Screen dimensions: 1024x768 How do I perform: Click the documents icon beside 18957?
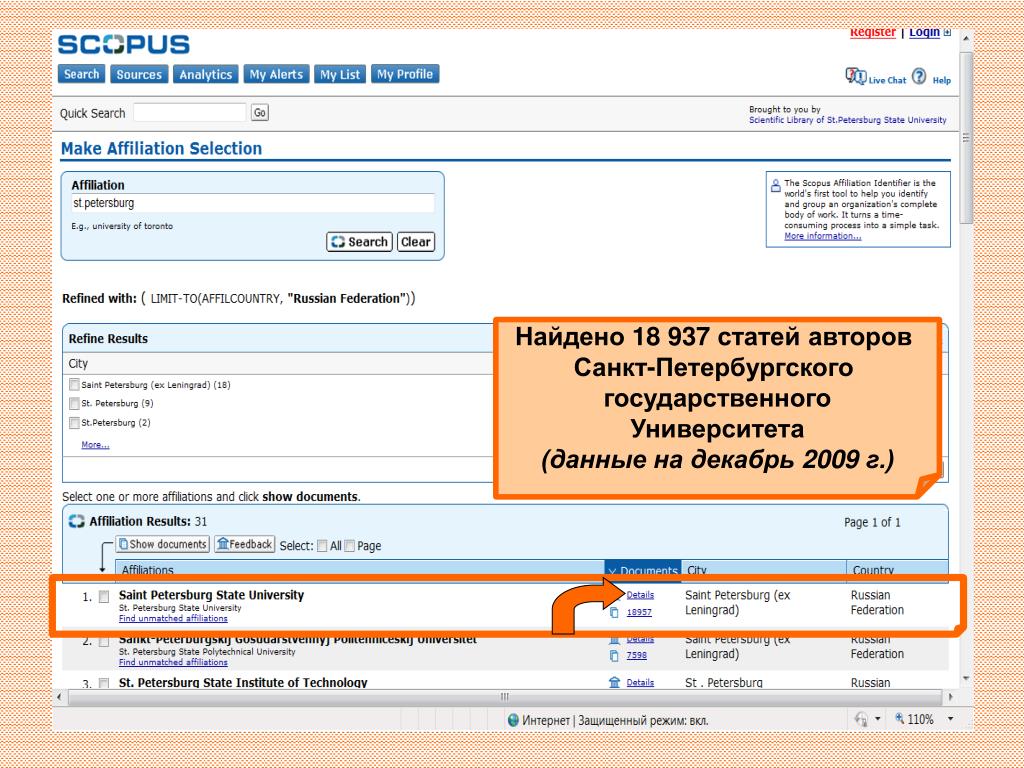[x=614, y=613]
